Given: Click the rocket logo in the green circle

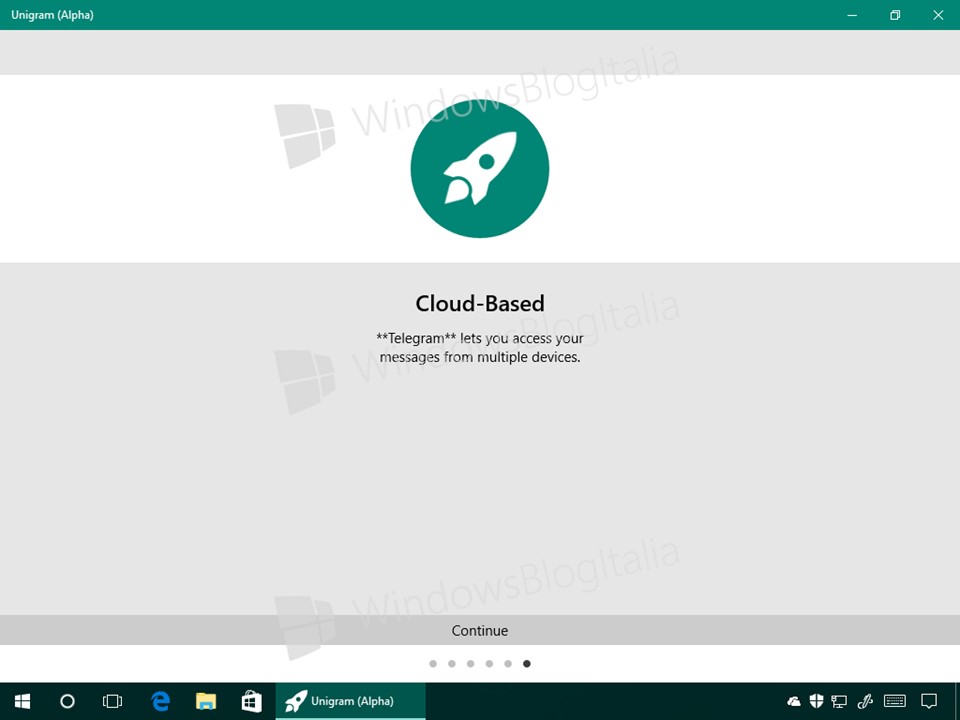Looking at the screenshot, I should point(480,168).
